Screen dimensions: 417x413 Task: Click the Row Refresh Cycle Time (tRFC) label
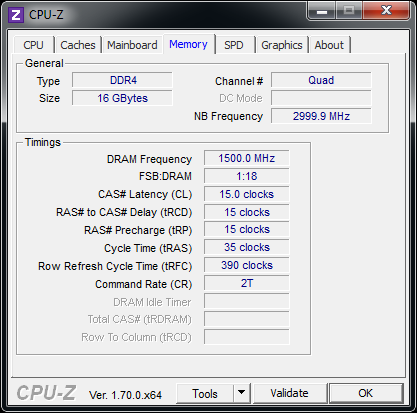115,266
